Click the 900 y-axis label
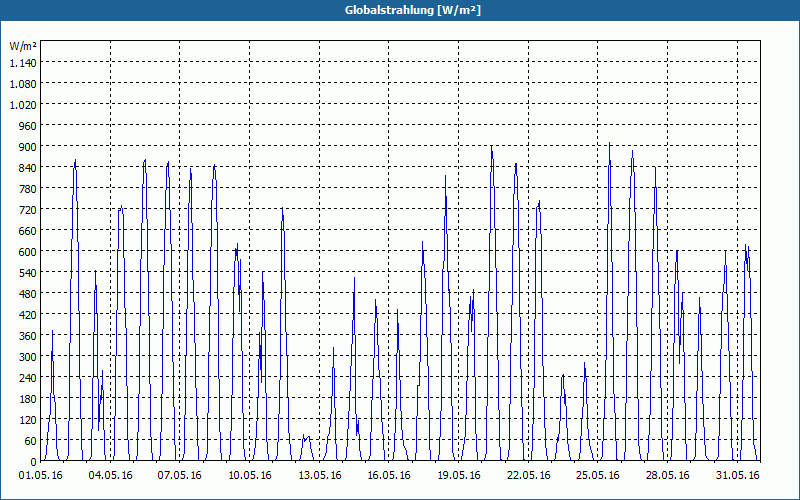The image size is (800, 500). click(28, 146)
